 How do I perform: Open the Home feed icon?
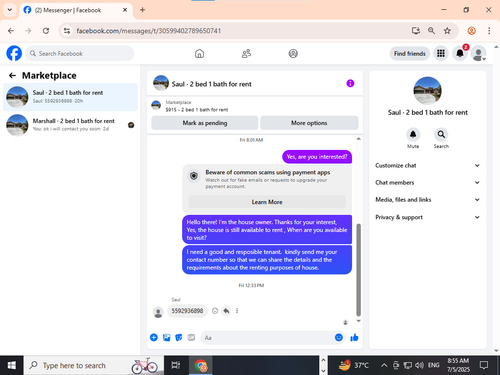coord(199,53)
